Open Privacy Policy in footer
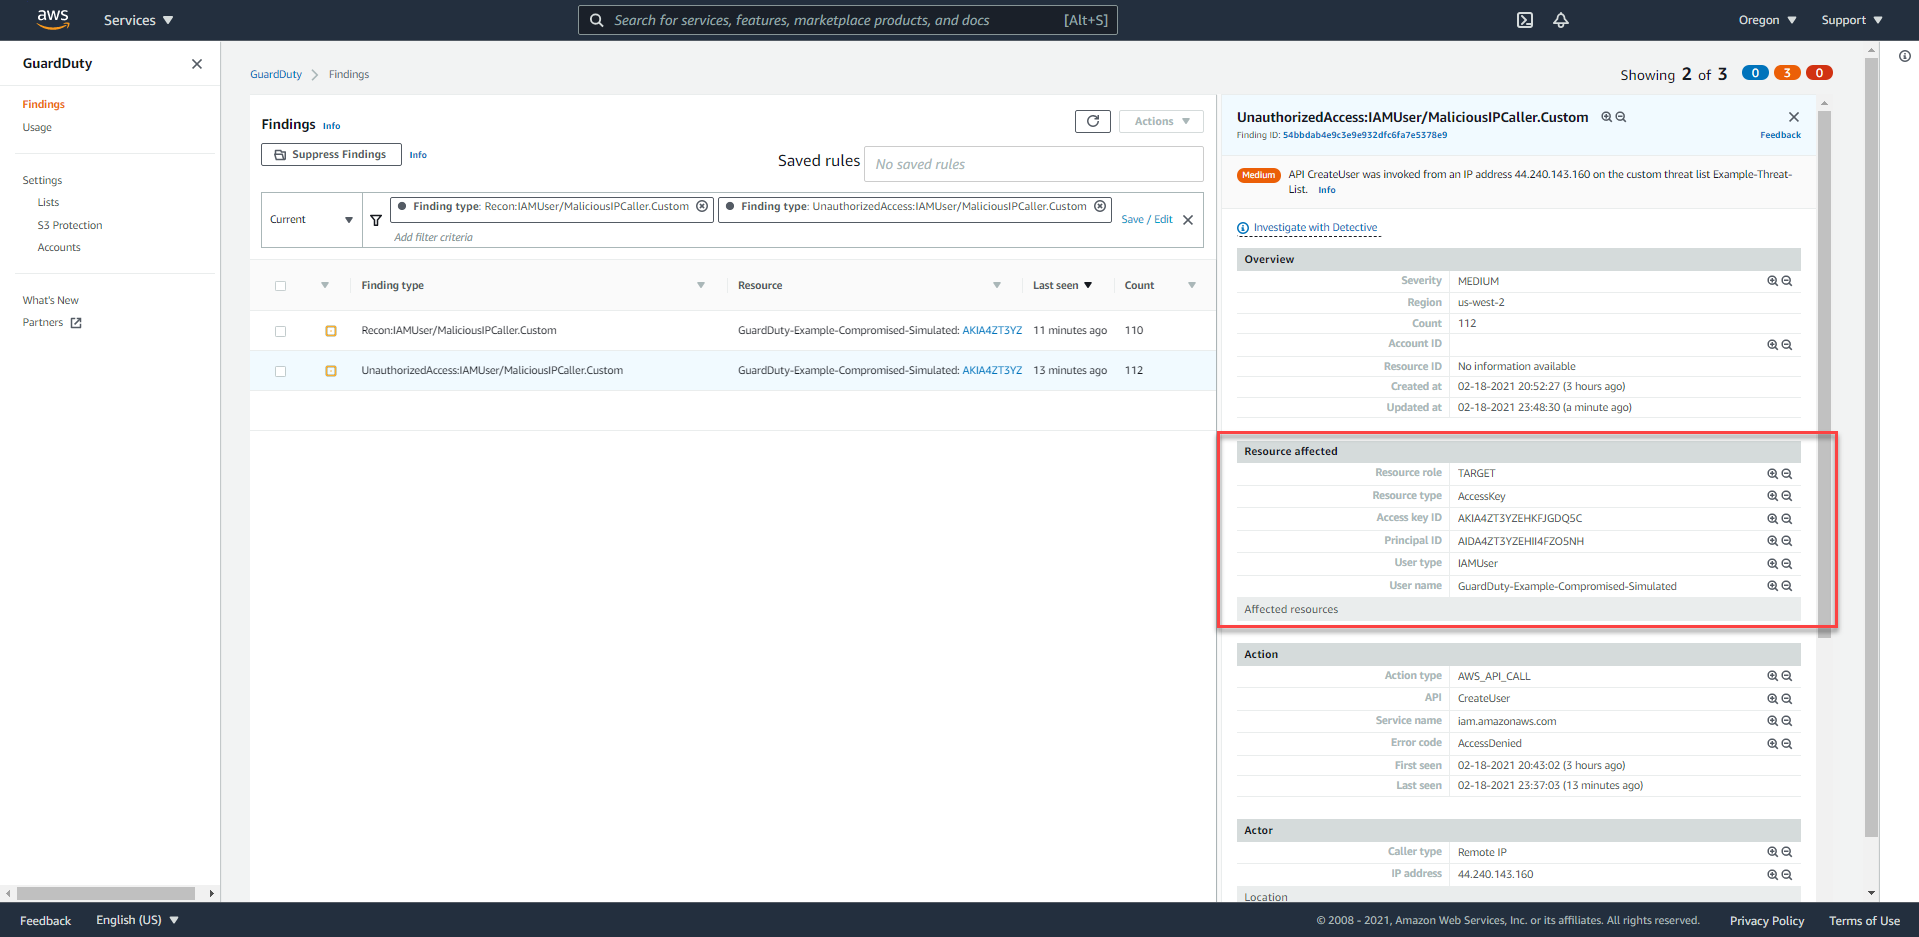Viewport: 1919px width, 937px height. (1767, 921)
